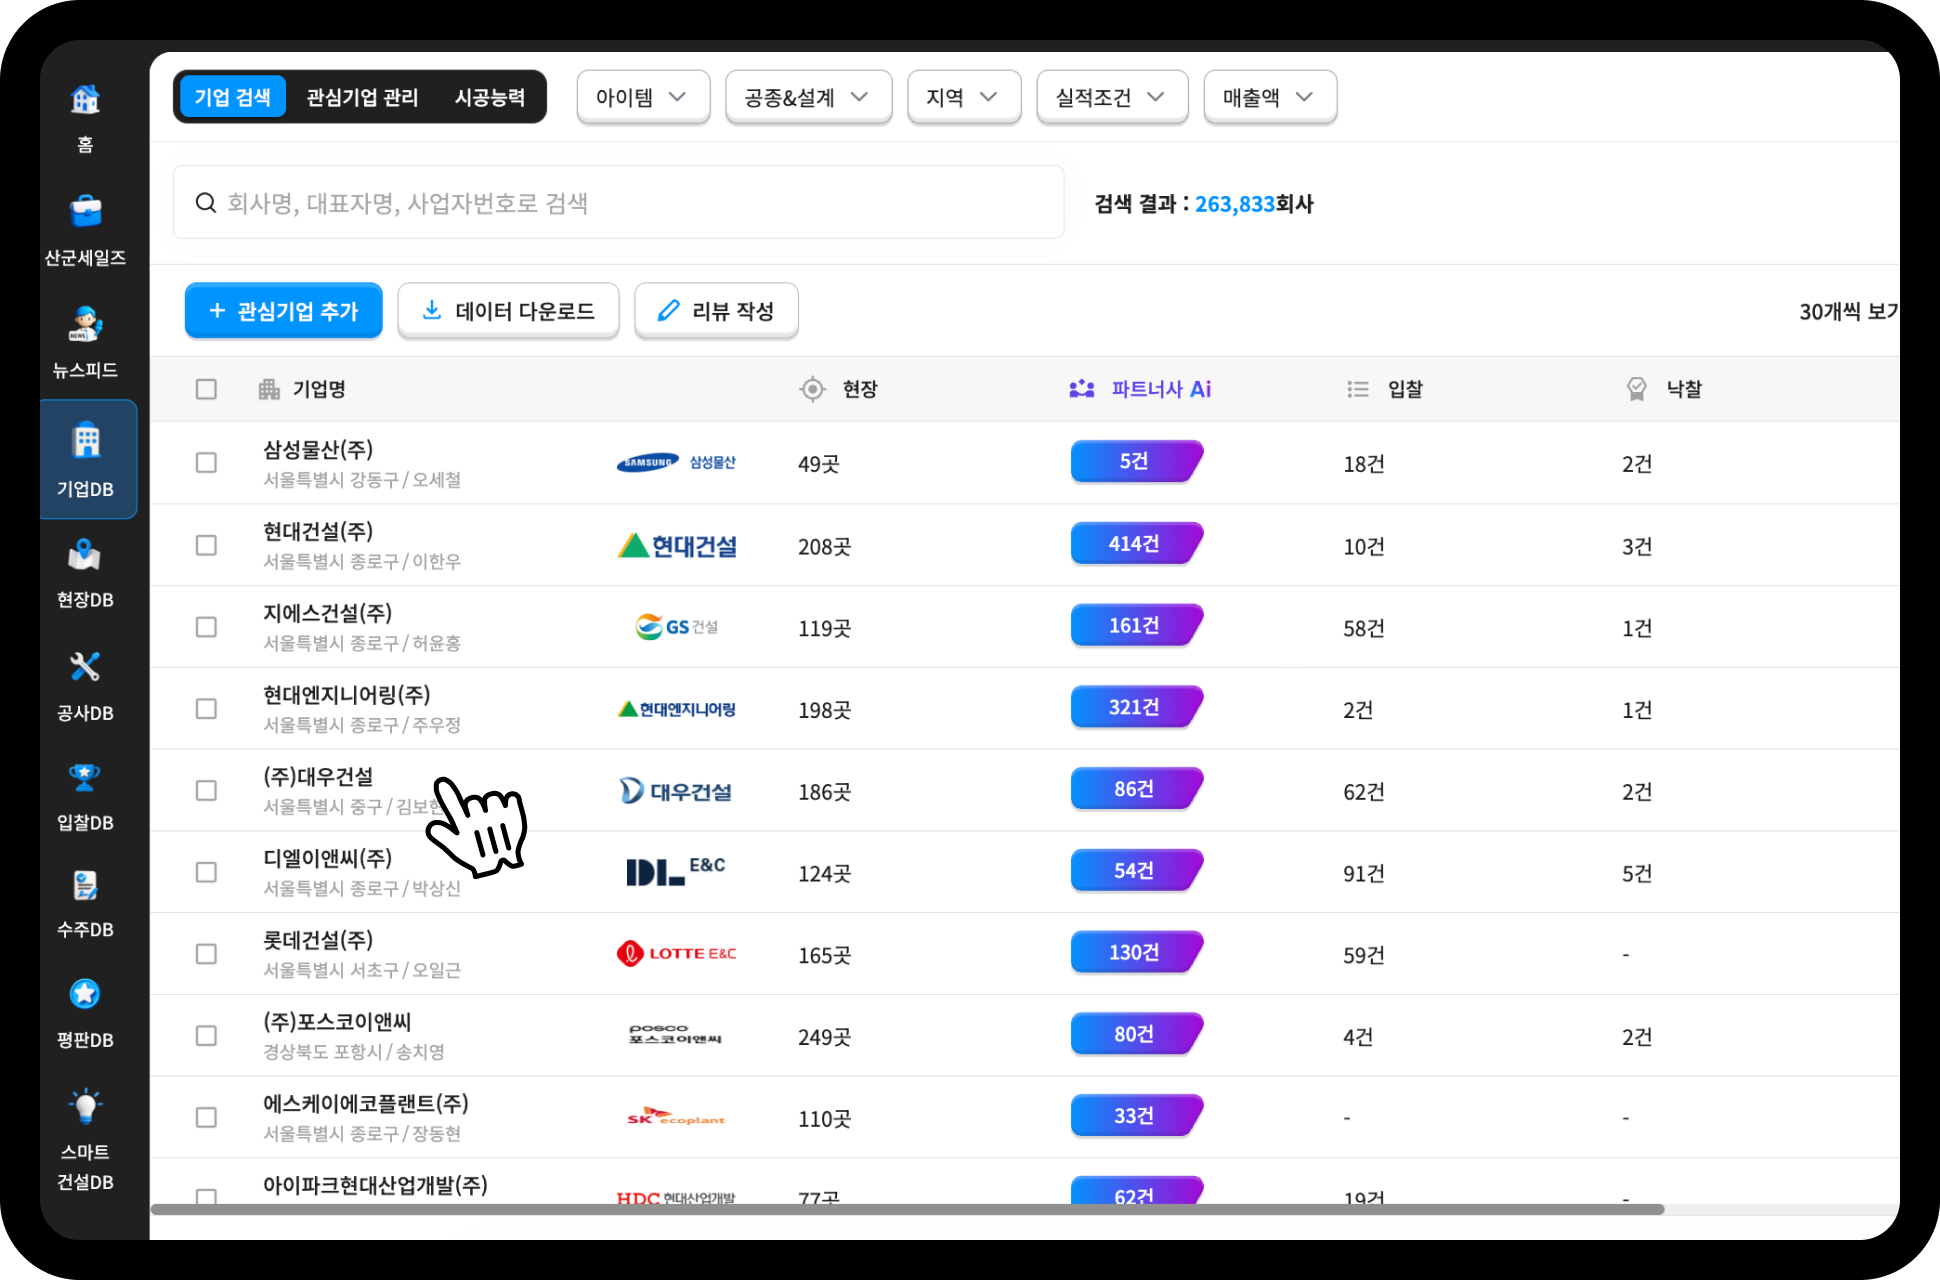Open 삼성물산 5건 partner badge

click(x=1136, y=461)
